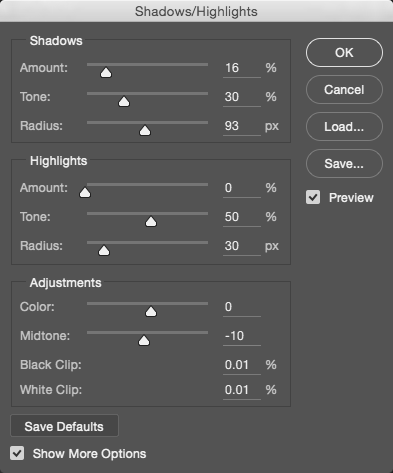Click Save Defaults button

(64, 426)
